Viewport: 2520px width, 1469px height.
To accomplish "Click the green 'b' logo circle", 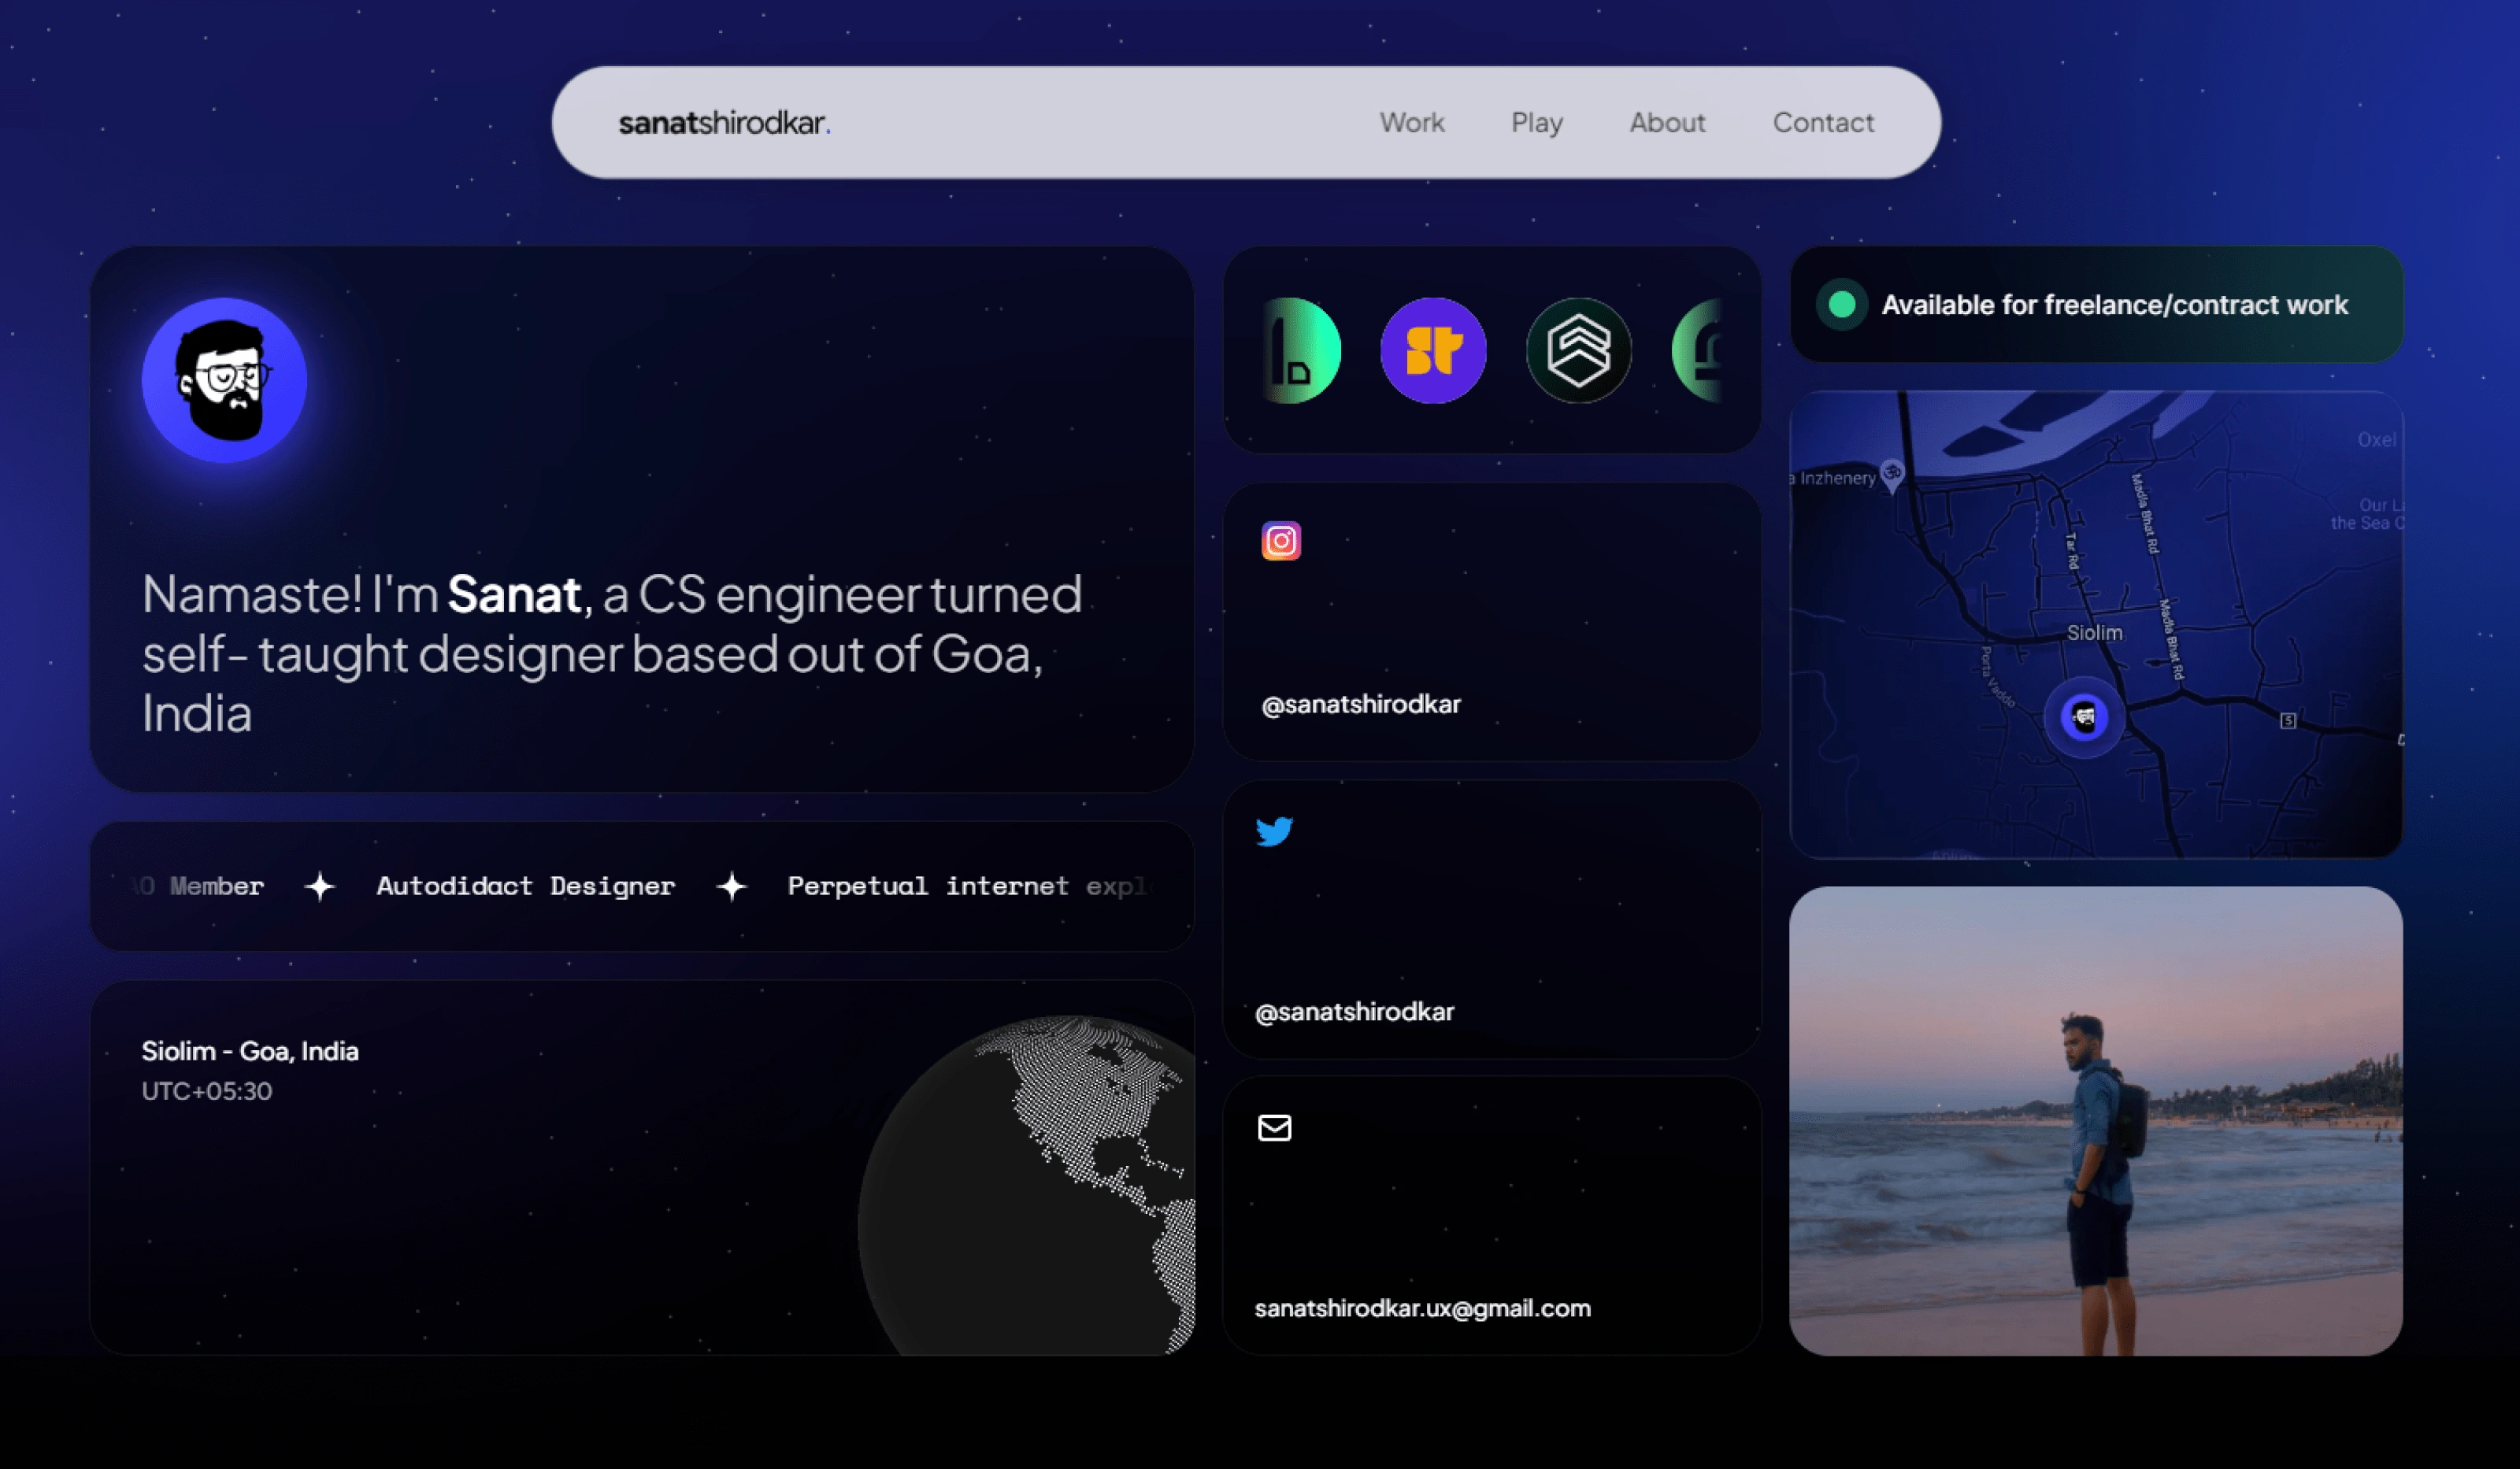I will tap(1301, 351).
